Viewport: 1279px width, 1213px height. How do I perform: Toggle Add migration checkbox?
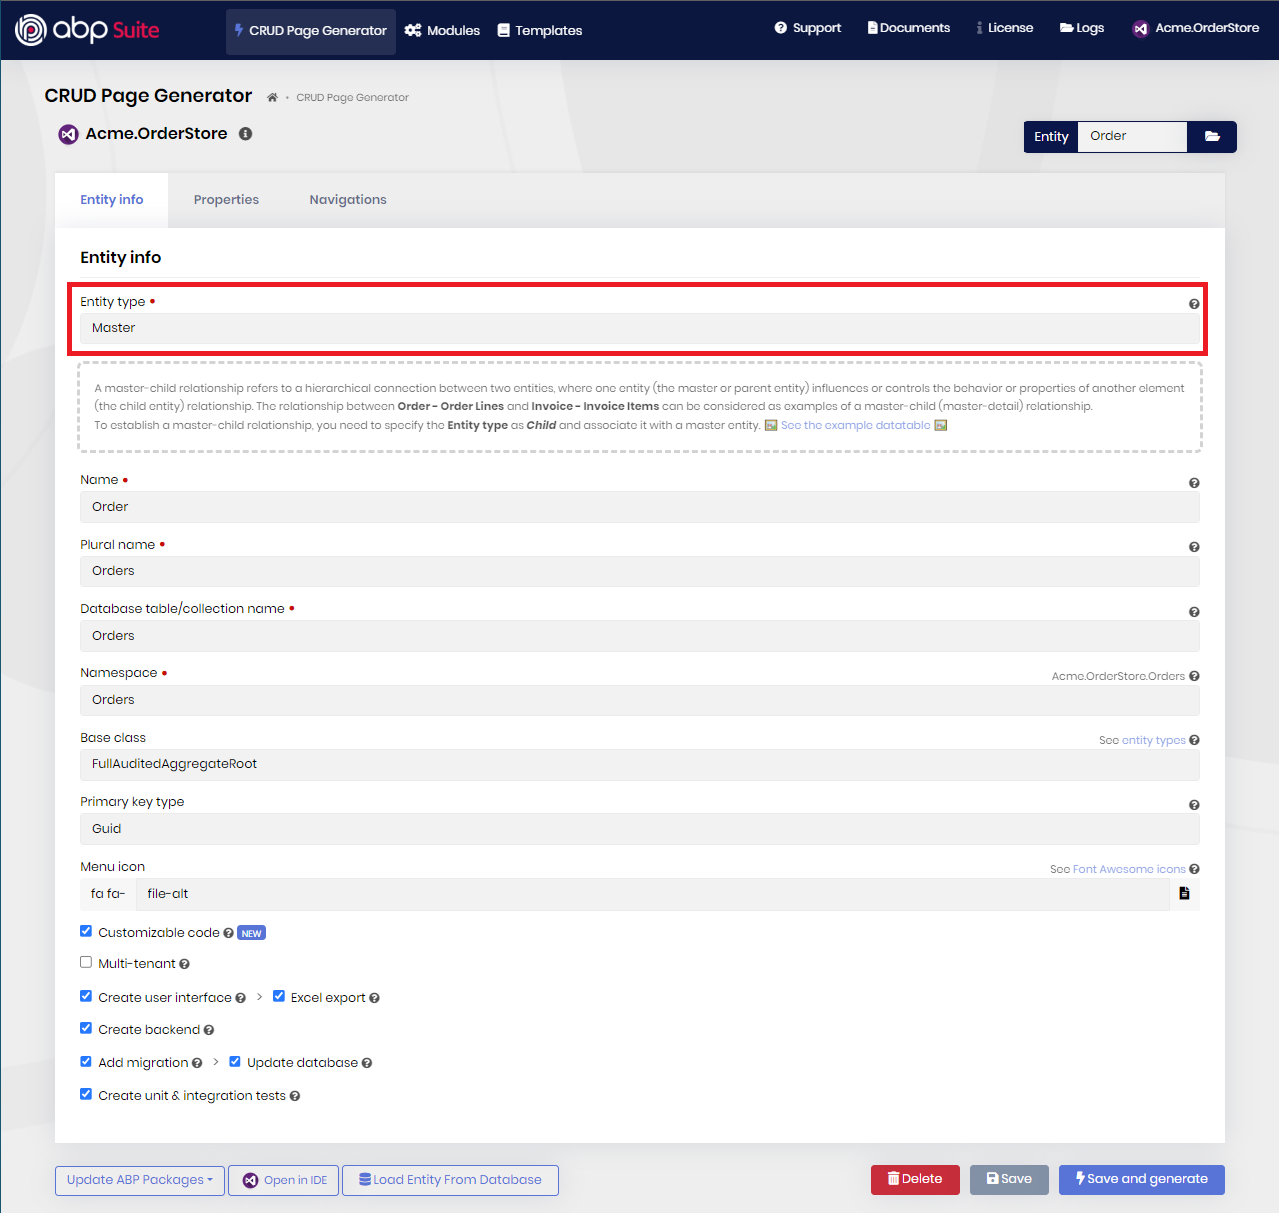point(86,1061)
